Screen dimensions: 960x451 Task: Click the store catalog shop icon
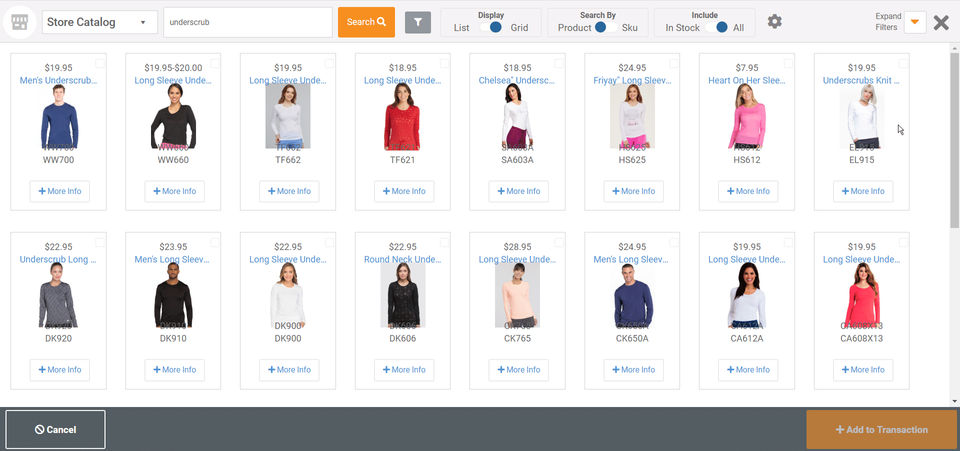pyautogui.click(x=20, y=22)
